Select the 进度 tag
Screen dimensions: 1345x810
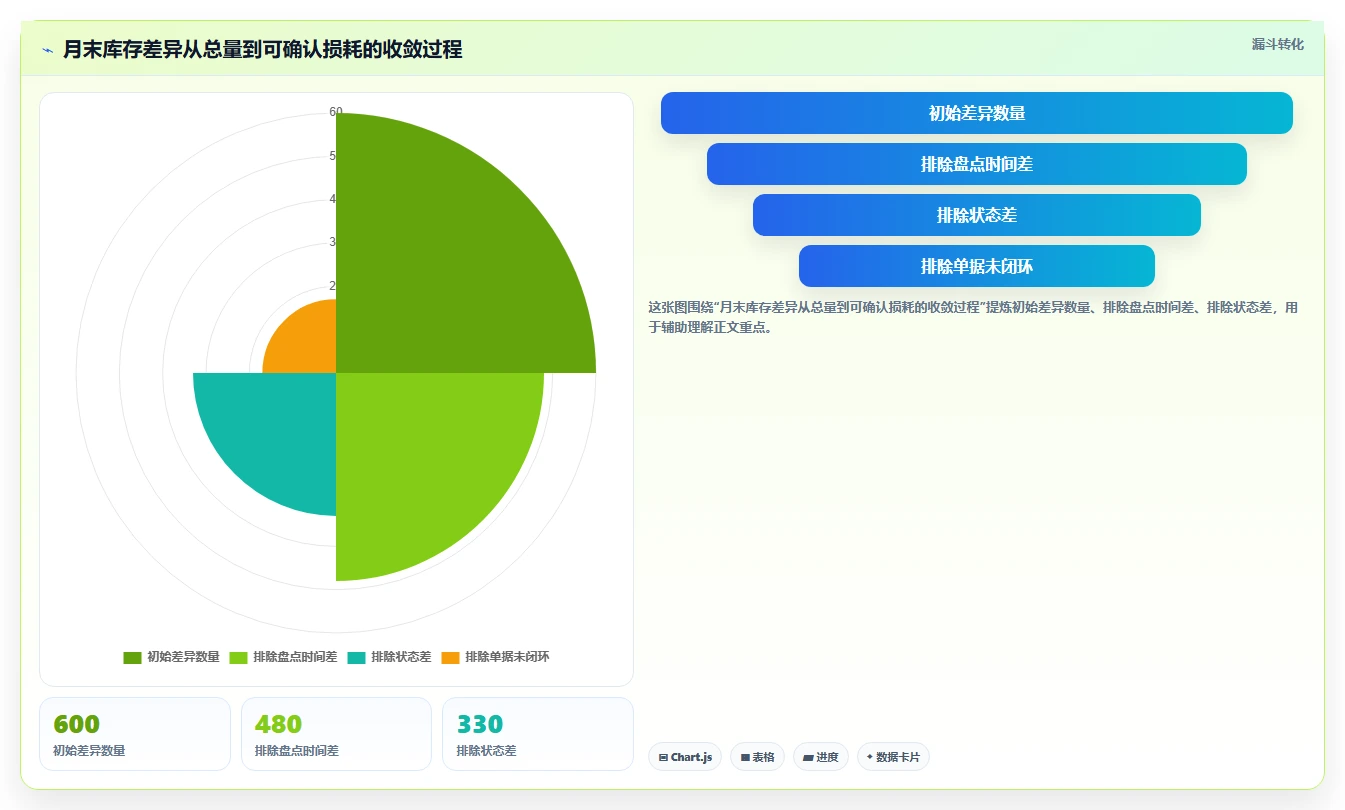click(x=821, y=757)
